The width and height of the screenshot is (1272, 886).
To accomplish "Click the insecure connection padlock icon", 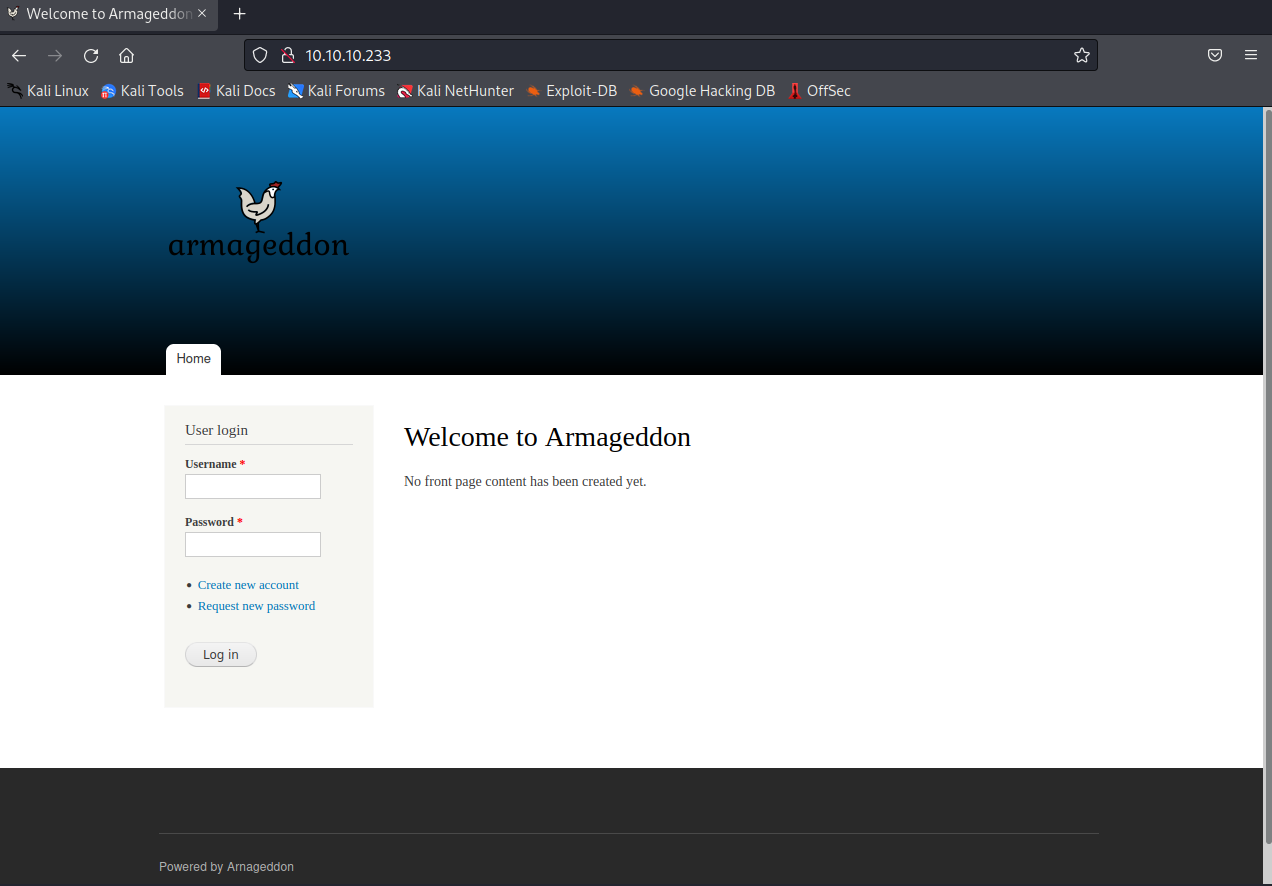I will [287, 56].
